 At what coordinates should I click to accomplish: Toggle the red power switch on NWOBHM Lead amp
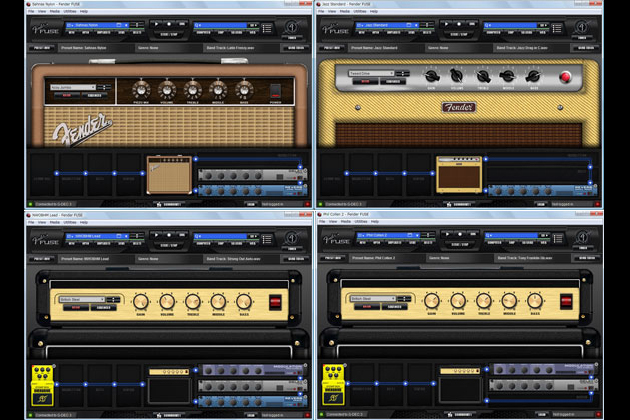click(276, 300)
